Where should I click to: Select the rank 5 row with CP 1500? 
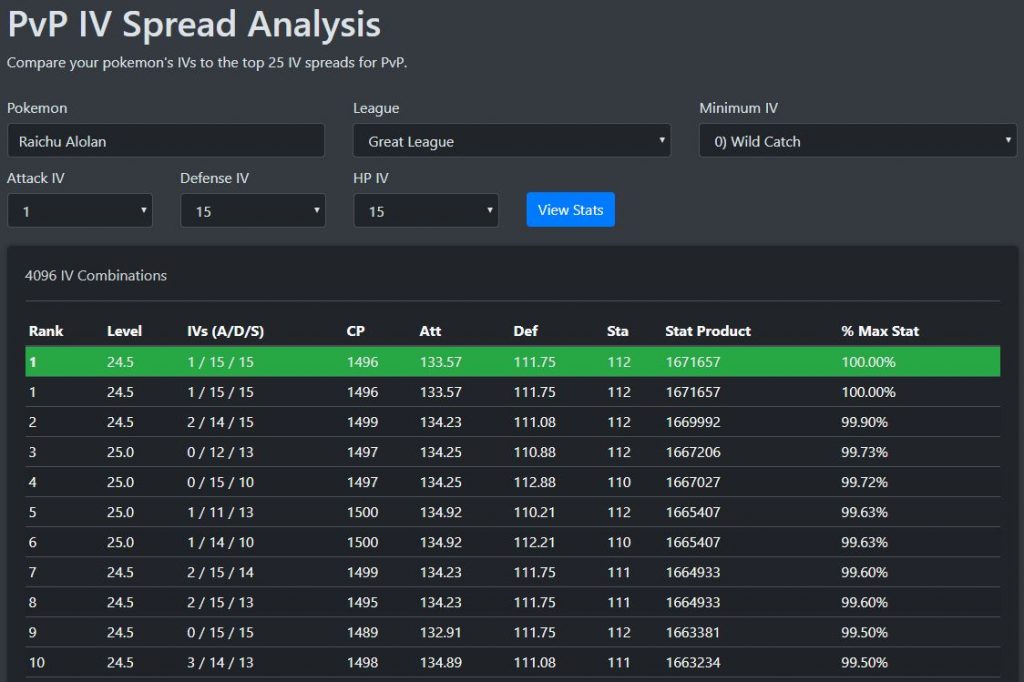coord(512,512)
